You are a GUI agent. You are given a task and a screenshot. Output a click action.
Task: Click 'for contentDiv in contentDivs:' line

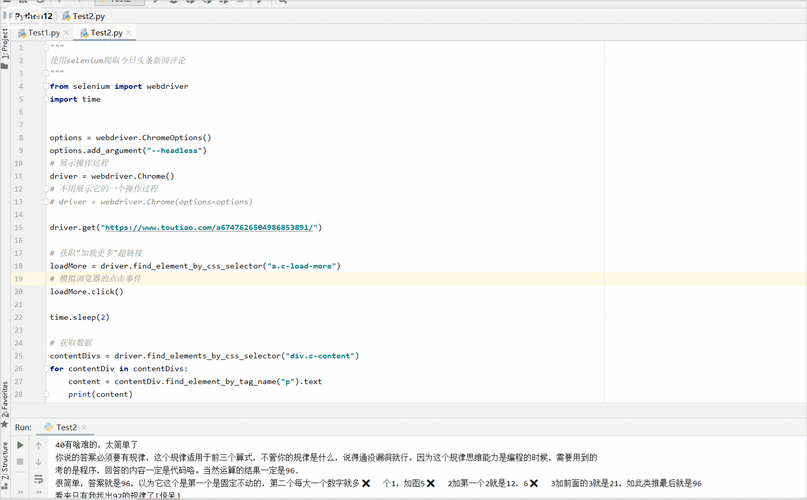point(119,369)
